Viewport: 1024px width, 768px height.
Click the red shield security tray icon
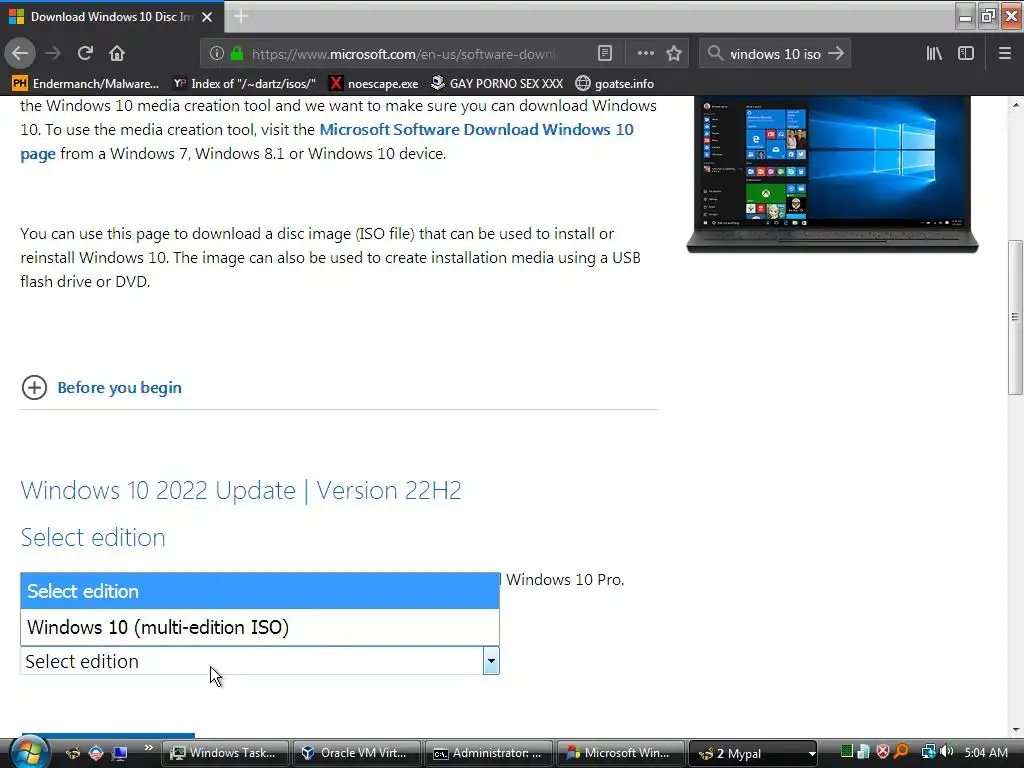click(x=883, y=752)
